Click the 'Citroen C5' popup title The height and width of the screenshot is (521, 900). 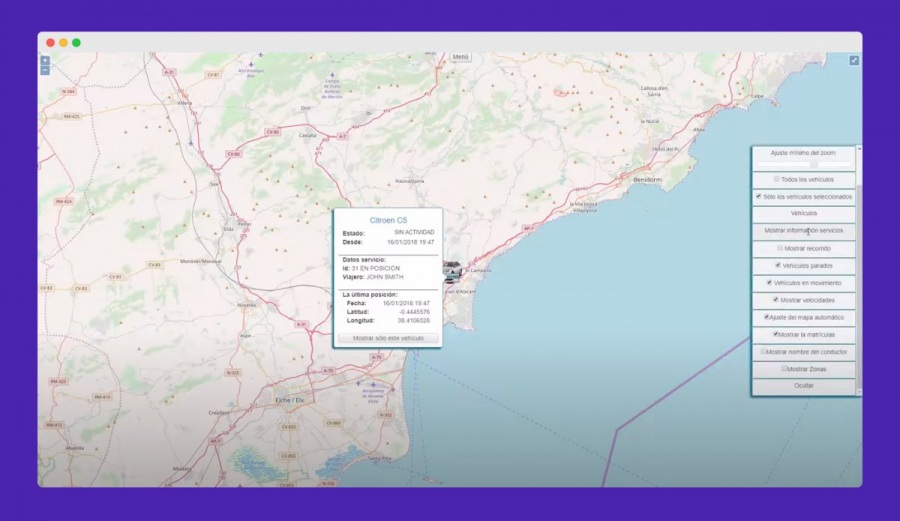coord(388,220)
